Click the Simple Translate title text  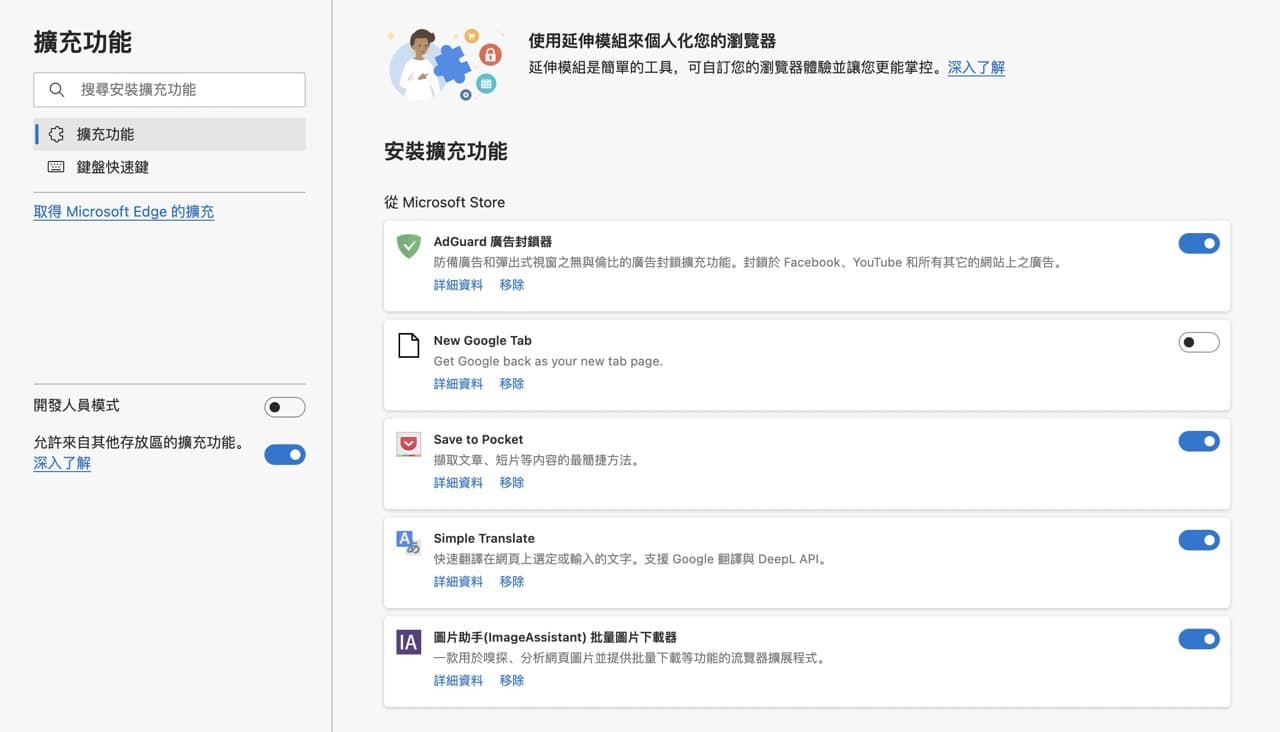click(x=484, y=539)
